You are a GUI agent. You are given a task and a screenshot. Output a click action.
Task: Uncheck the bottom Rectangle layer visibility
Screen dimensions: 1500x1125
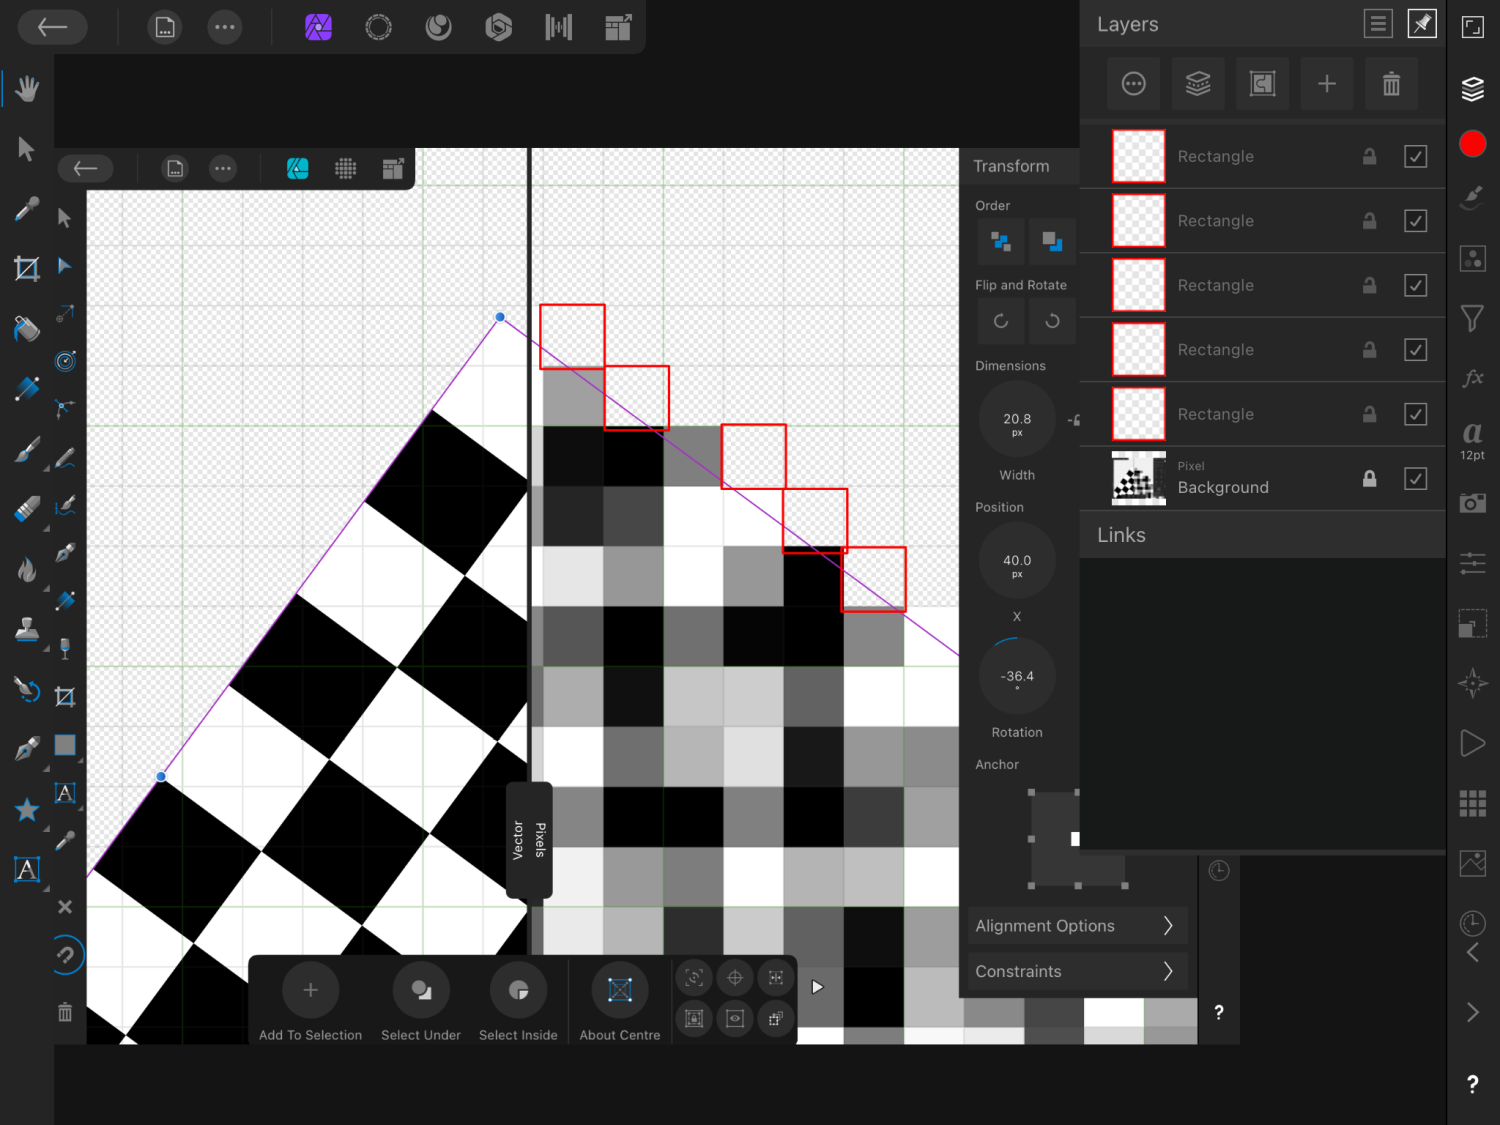pos(1415,414)
